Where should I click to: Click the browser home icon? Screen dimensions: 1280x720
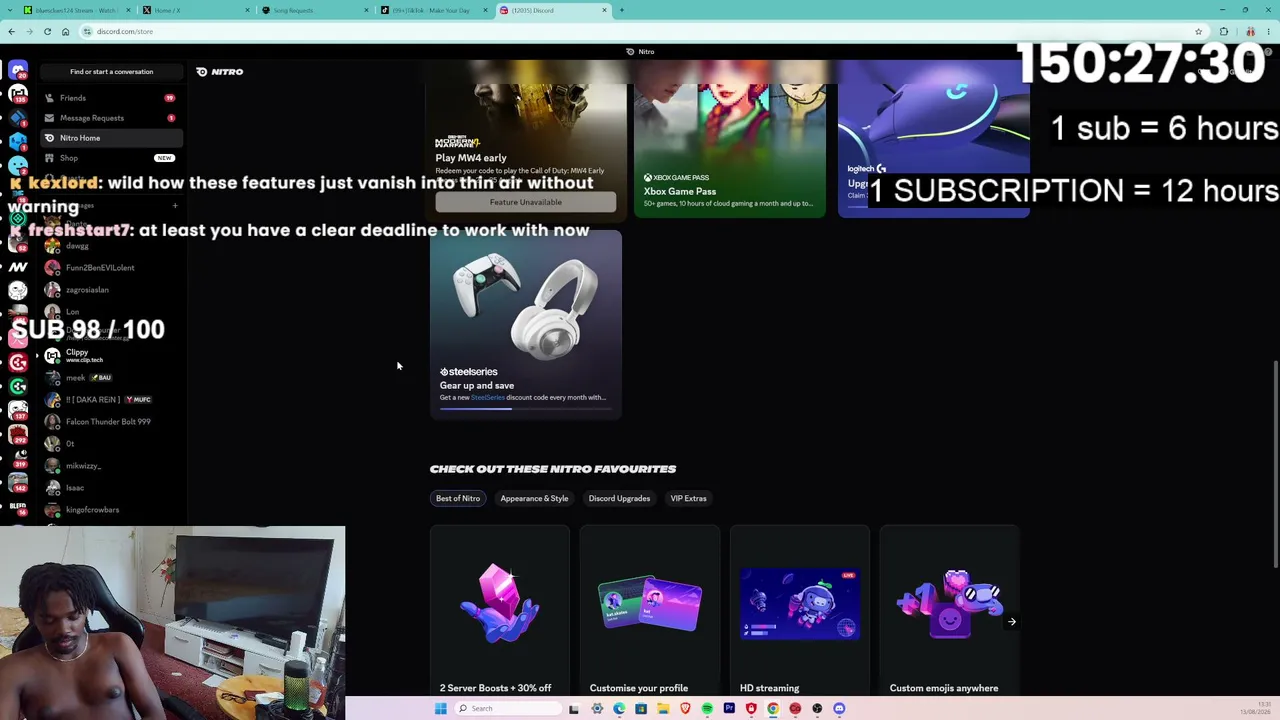(x=65, y=32)
